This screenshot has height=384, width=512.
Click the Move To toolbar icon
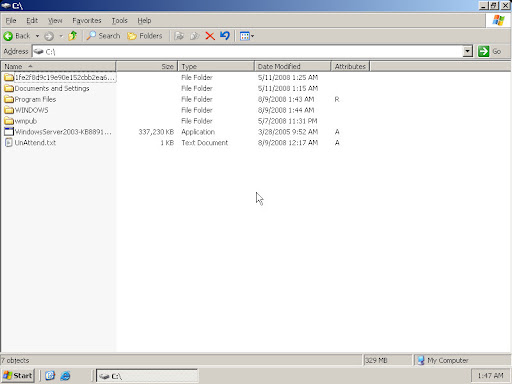tap(179, 36)
